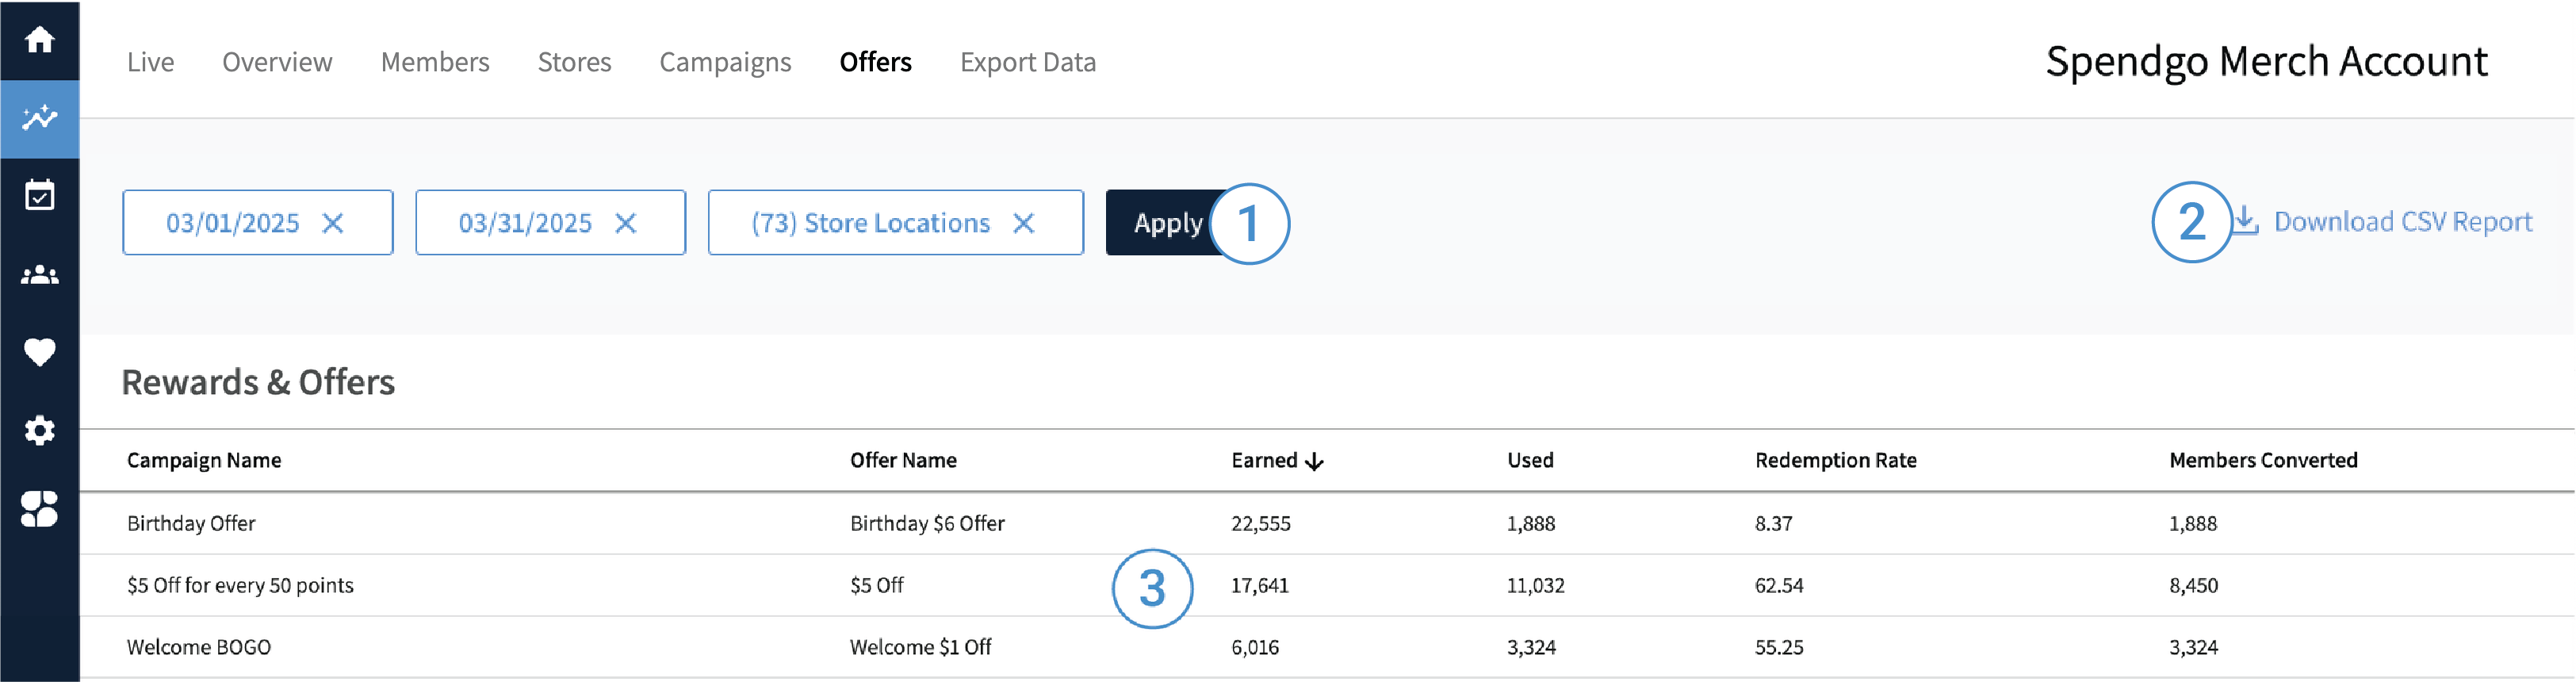Screen dimensions: 2576x682
Task: Go to the Export Data tab
Action: 1027,62
